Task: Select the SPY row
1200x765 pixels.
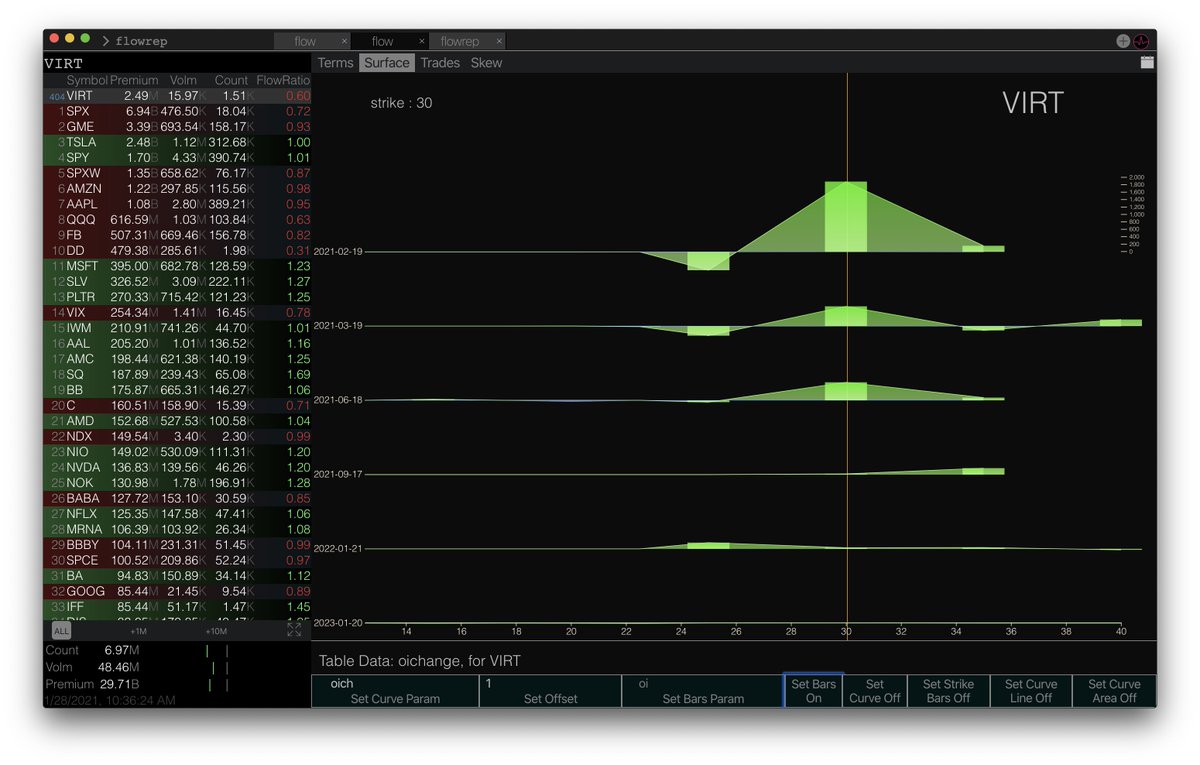Action: [177, 158]
